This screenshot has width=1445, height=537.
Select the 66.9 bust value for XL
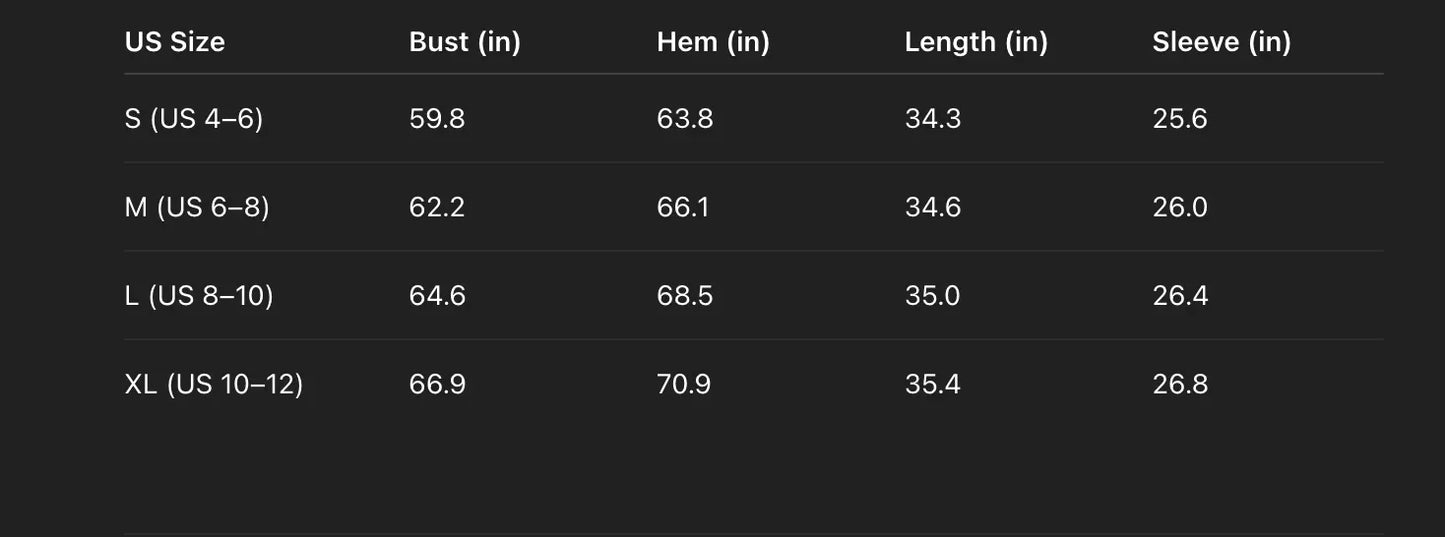437,384
